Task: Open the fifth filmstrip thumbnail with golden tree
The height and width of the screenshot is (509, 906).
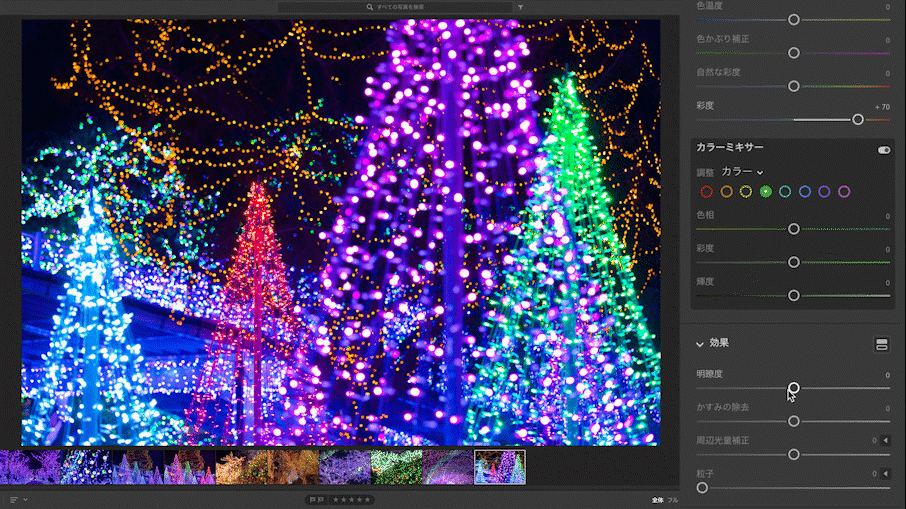Action: click(242, 467)
